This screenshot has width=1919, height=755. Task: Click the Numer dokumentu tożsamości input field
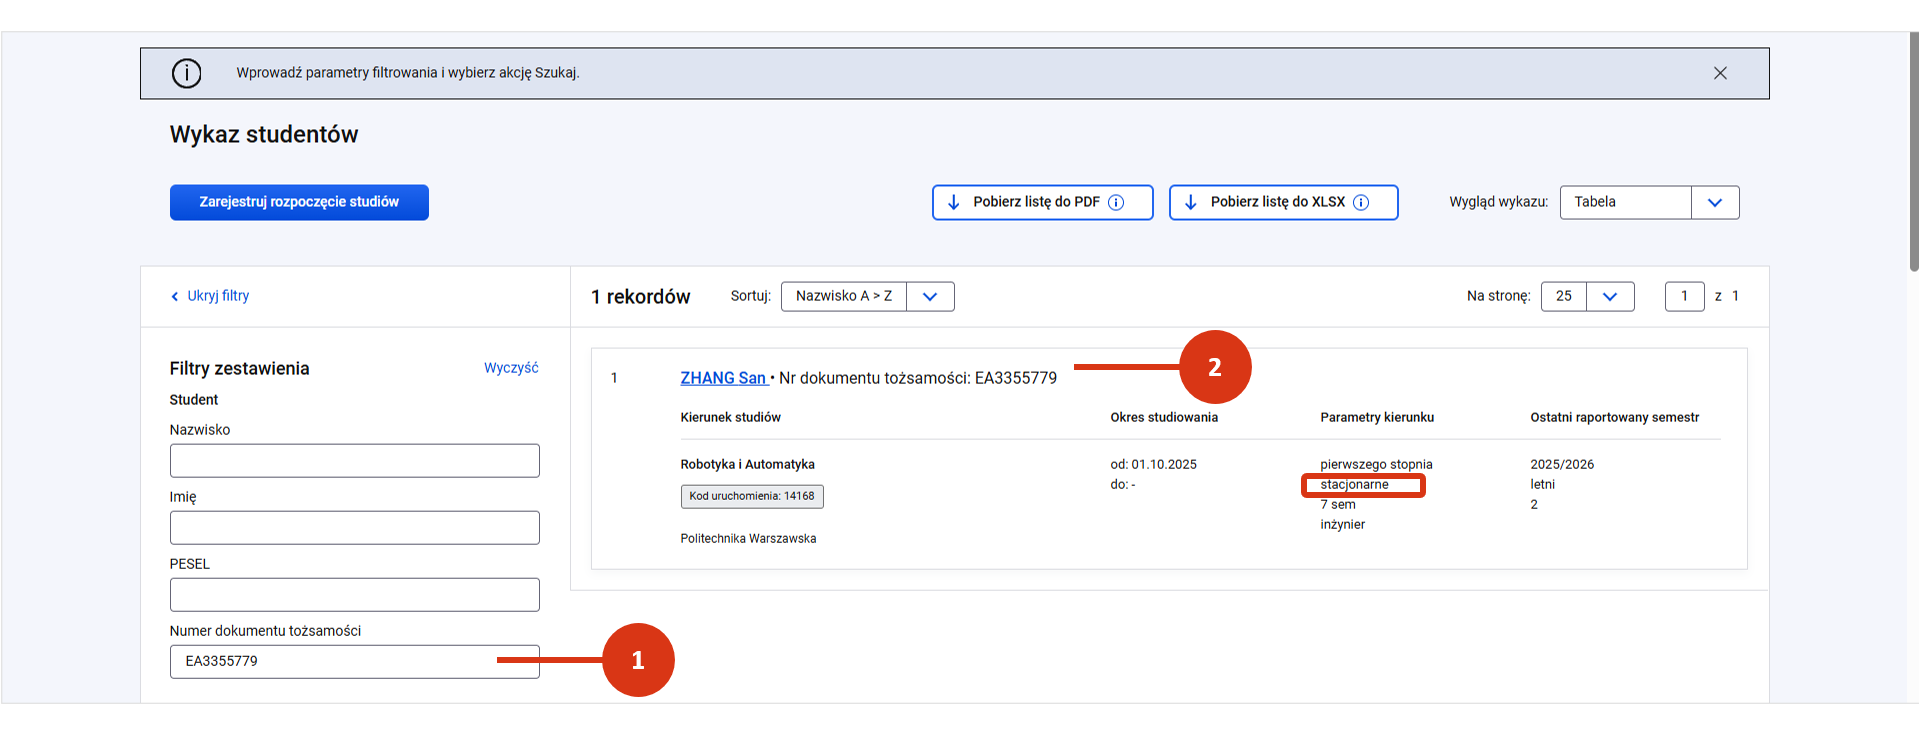355,662
